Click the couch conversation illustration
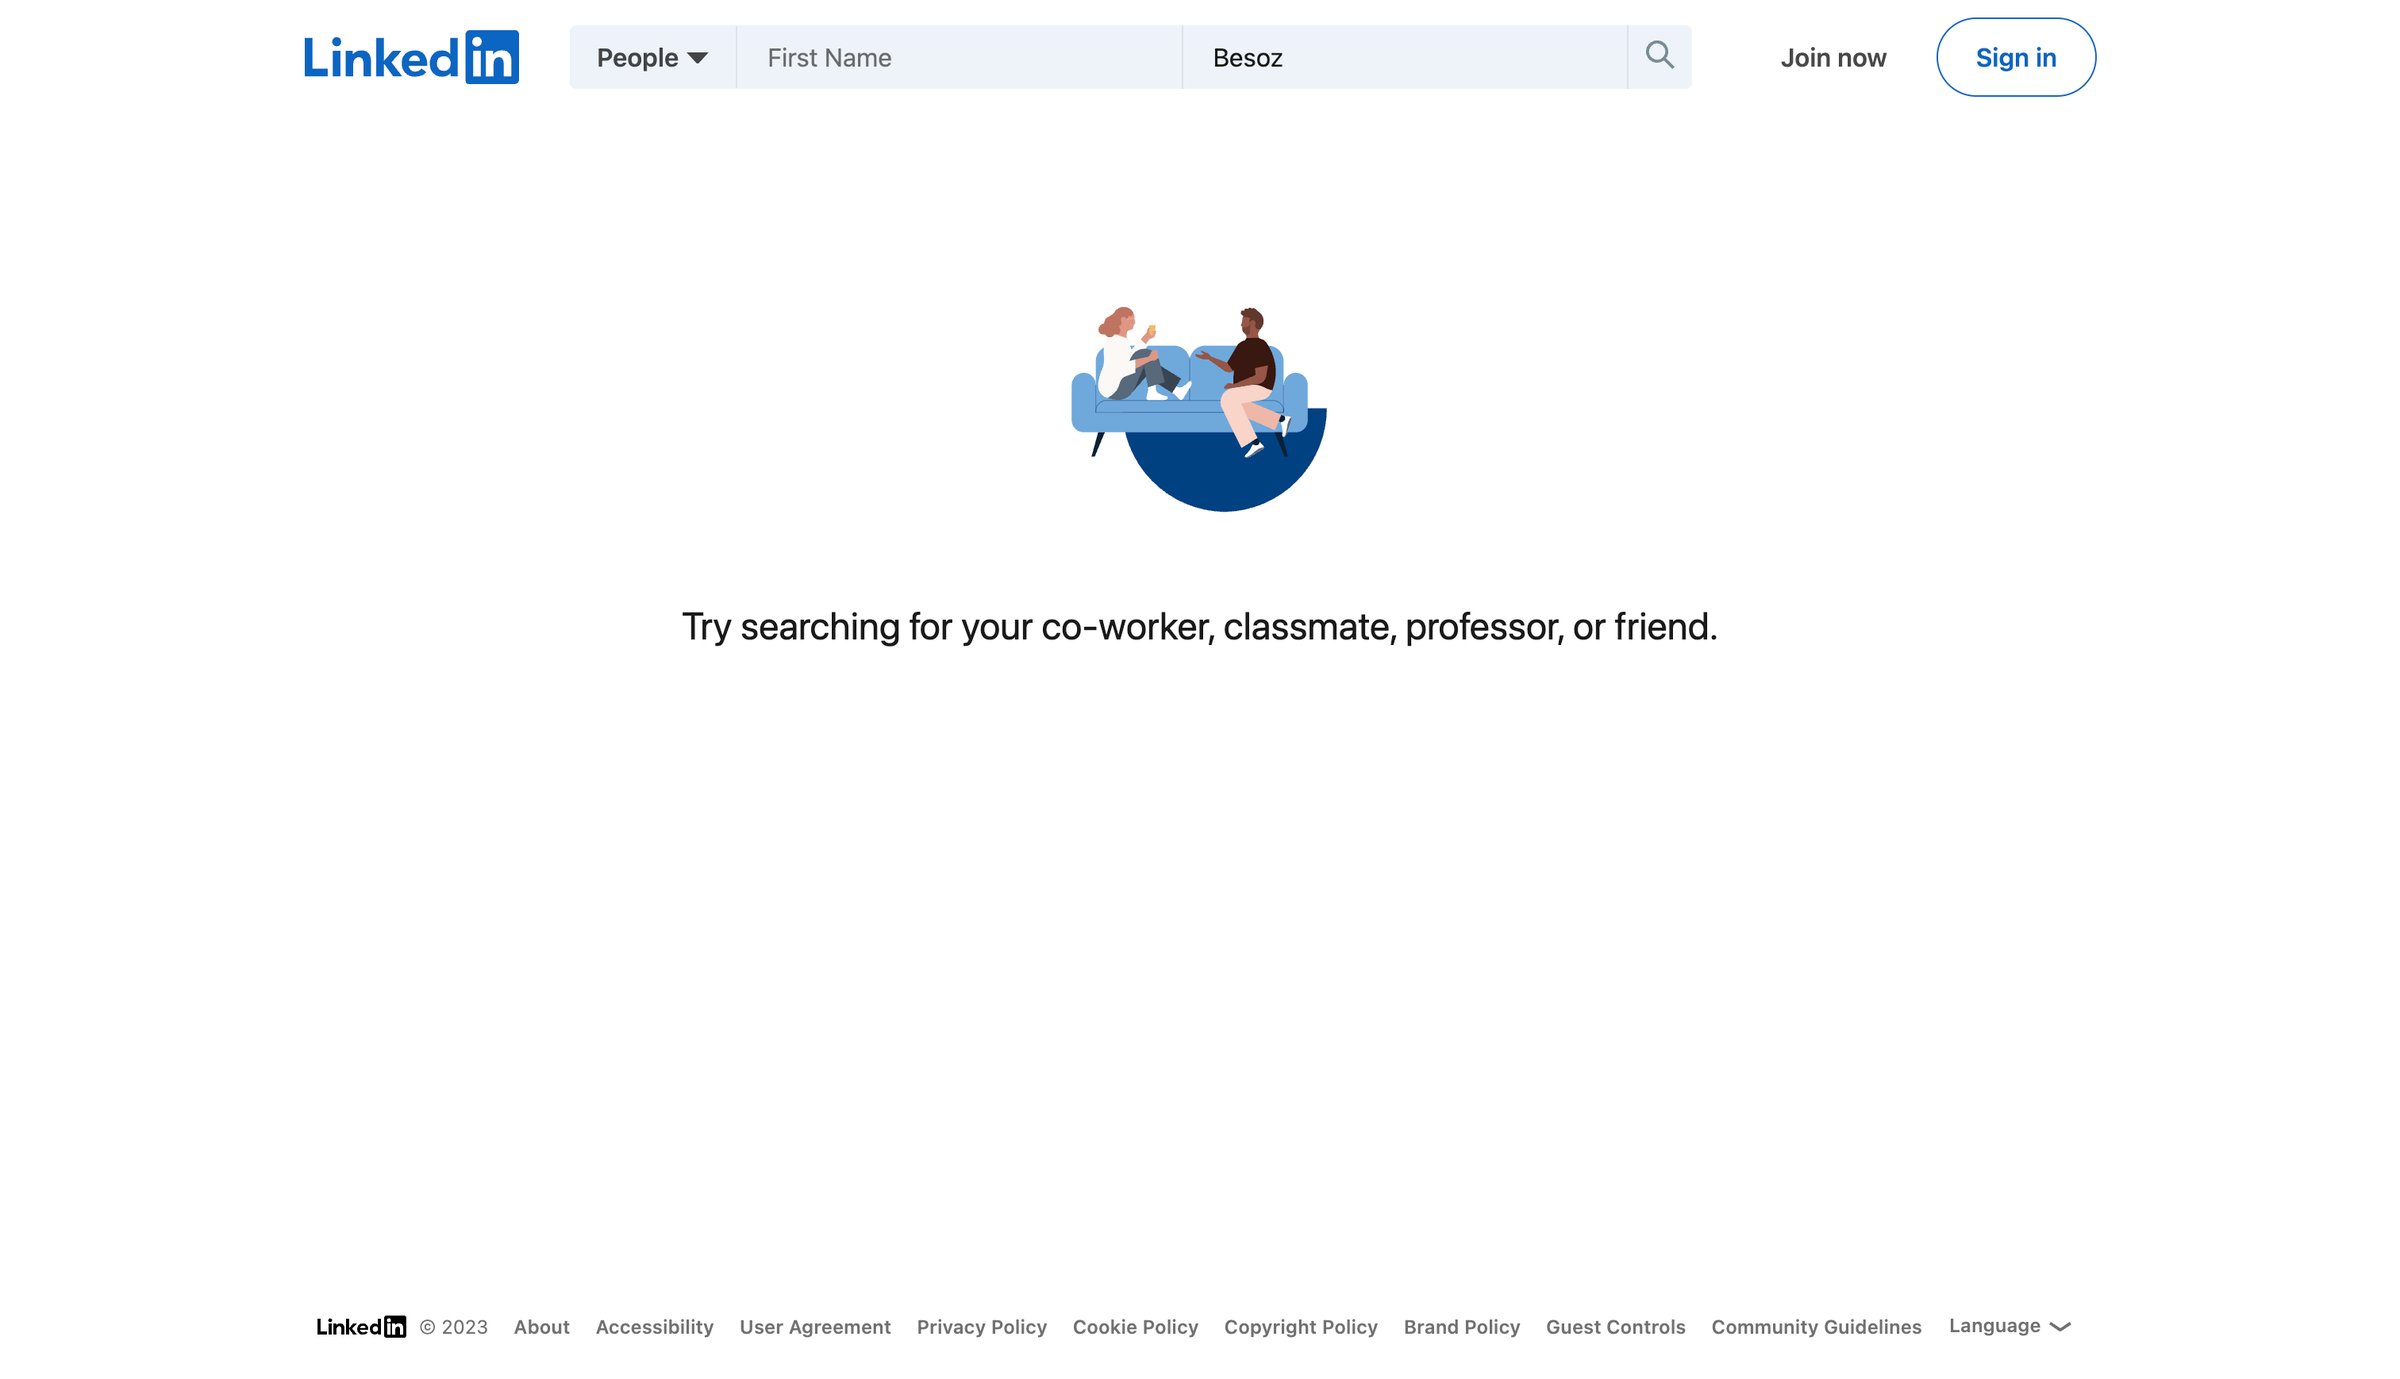Image resolution: width=2400 pixels, height=1379 pixels. pyautogui.click(x=1199, y=409)
